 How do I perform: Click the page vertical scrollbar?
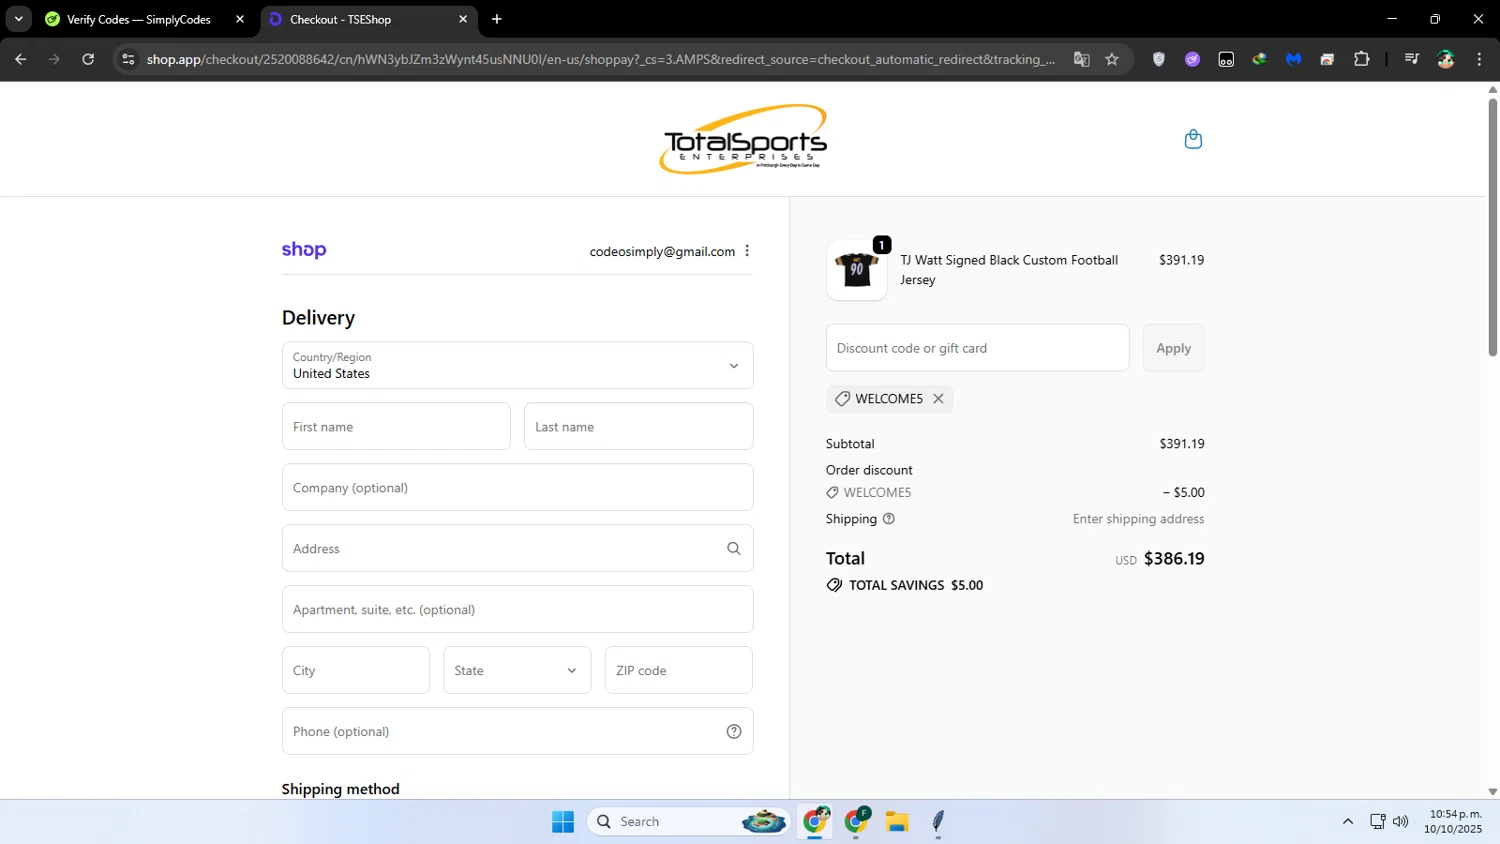[1492, 227]
